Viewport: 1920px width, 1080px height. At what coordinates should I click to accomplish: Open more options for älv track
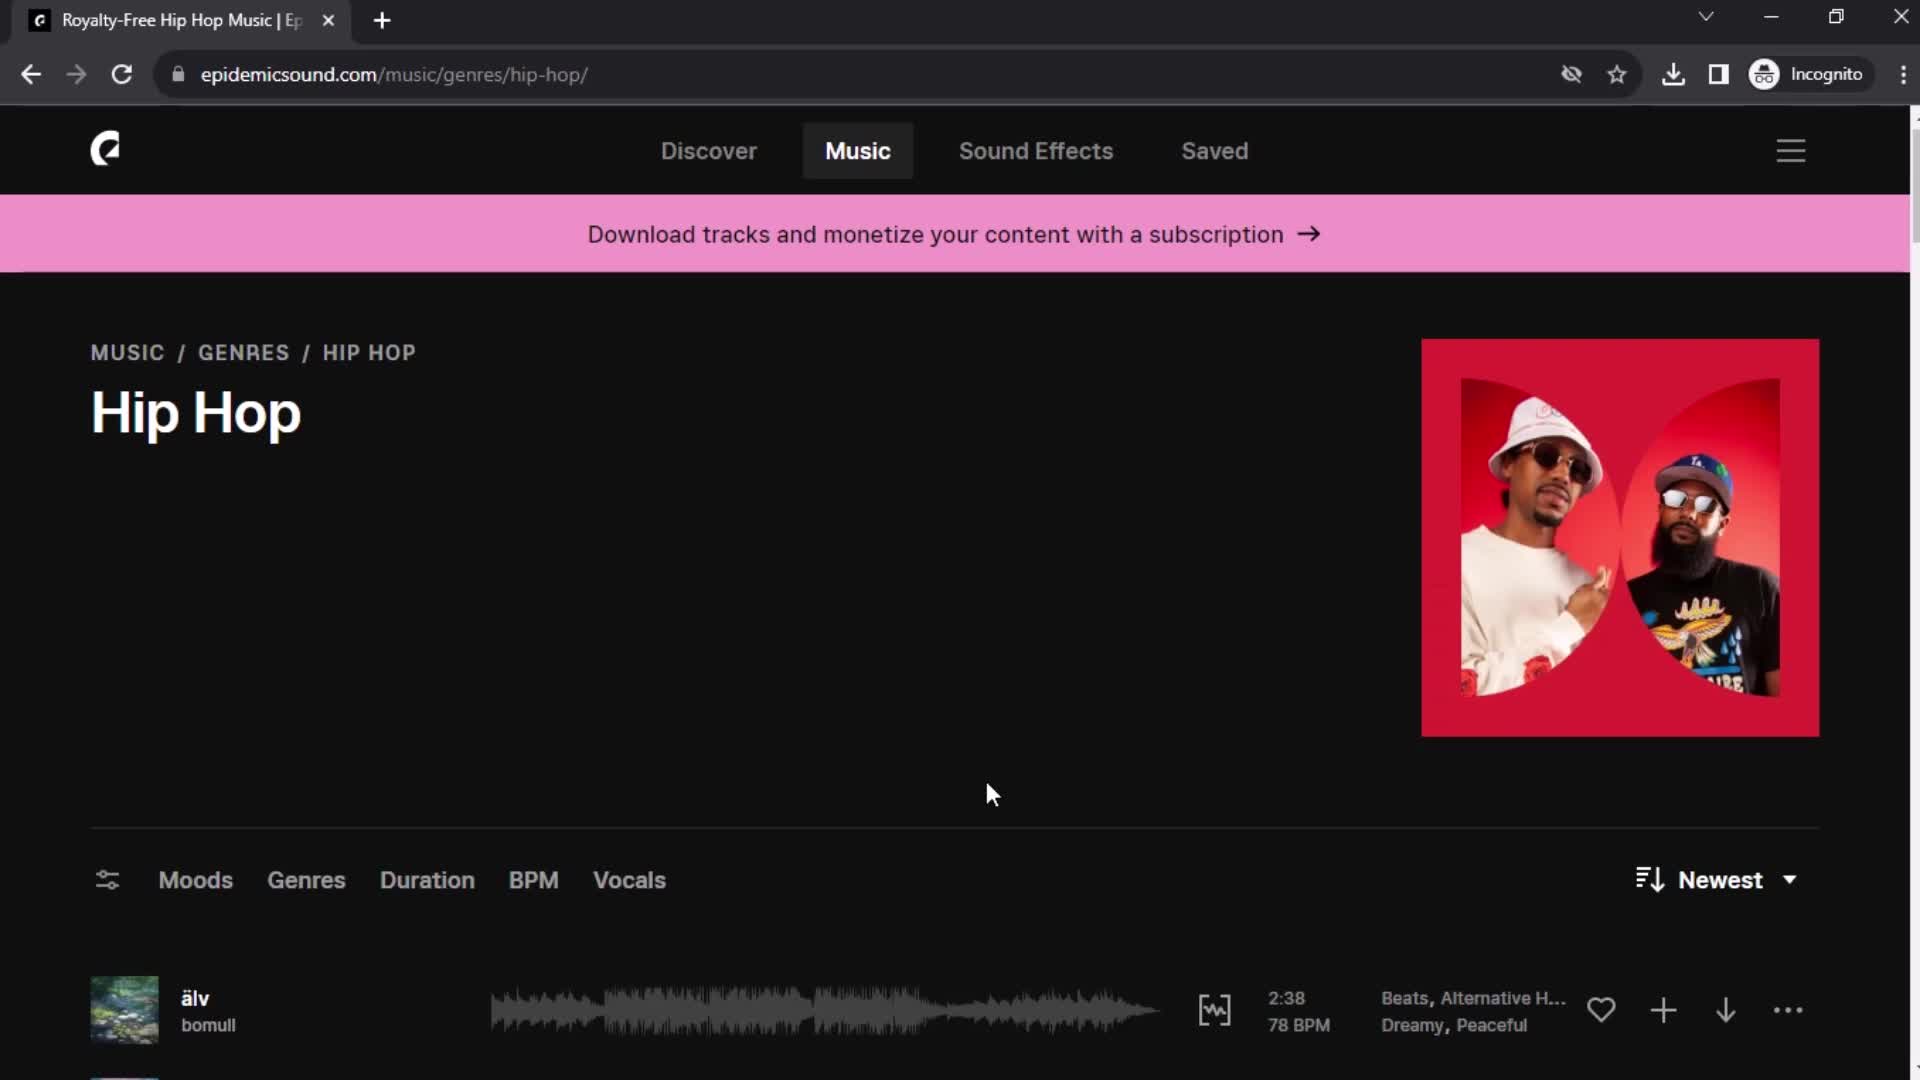1787,1010
